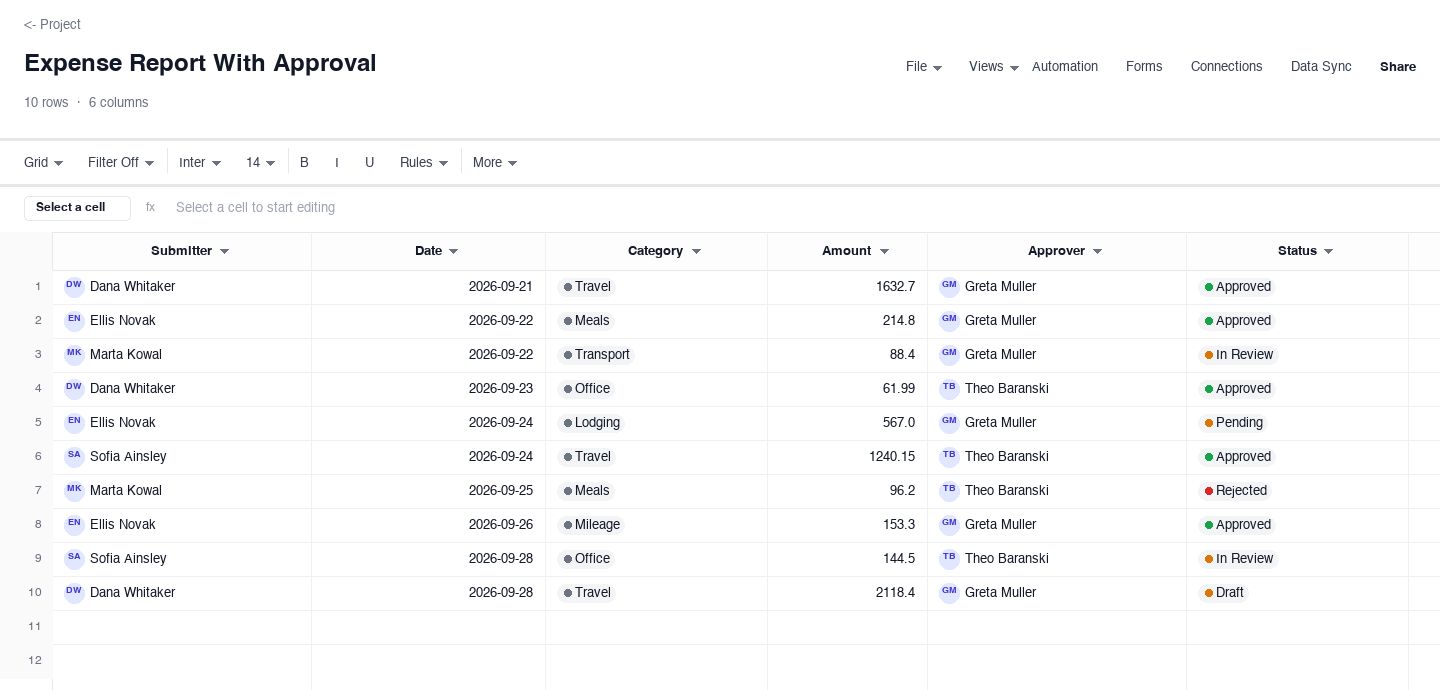Click the Greta Muller name in row 8
1440x690 pixels.
[x=1000, y=525]
